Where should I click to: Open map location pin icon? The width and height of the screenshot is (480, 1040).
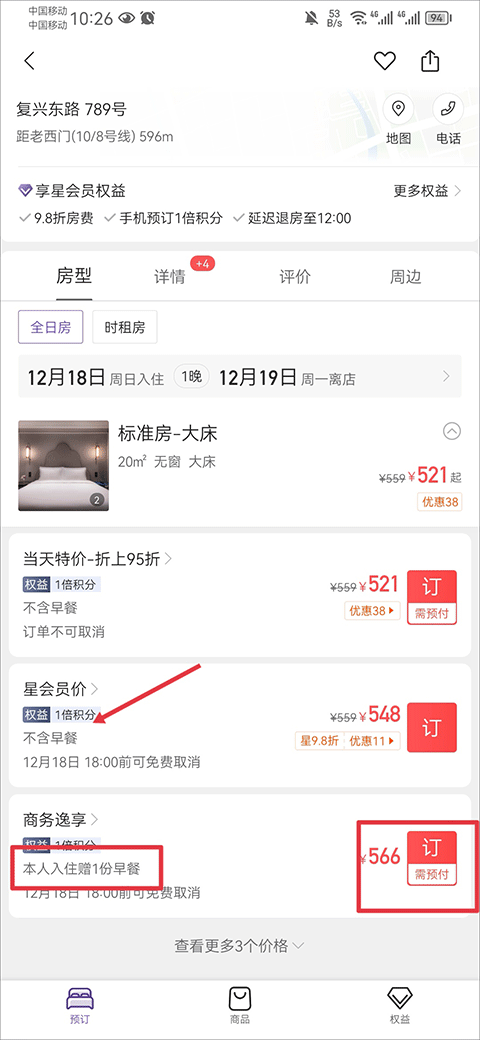(398, 109)
